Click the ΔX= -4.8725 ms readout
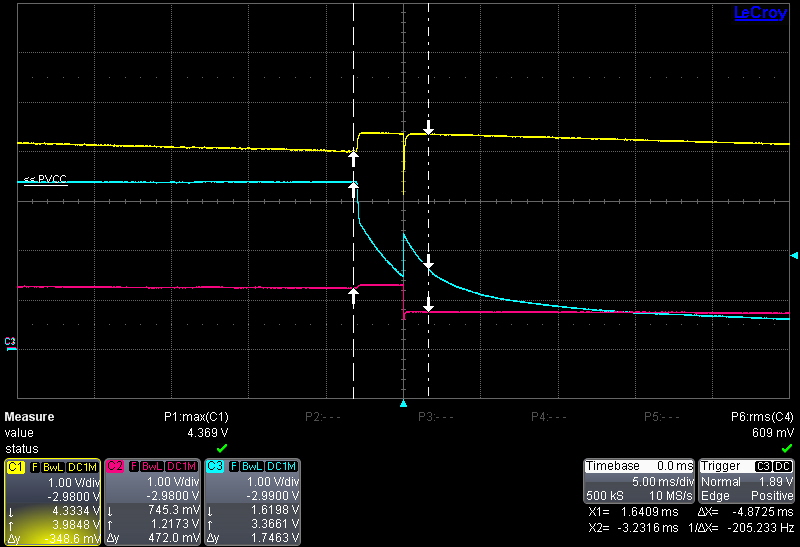The width and height of the screenshot is (800, 547). click(x=745, y=512)
